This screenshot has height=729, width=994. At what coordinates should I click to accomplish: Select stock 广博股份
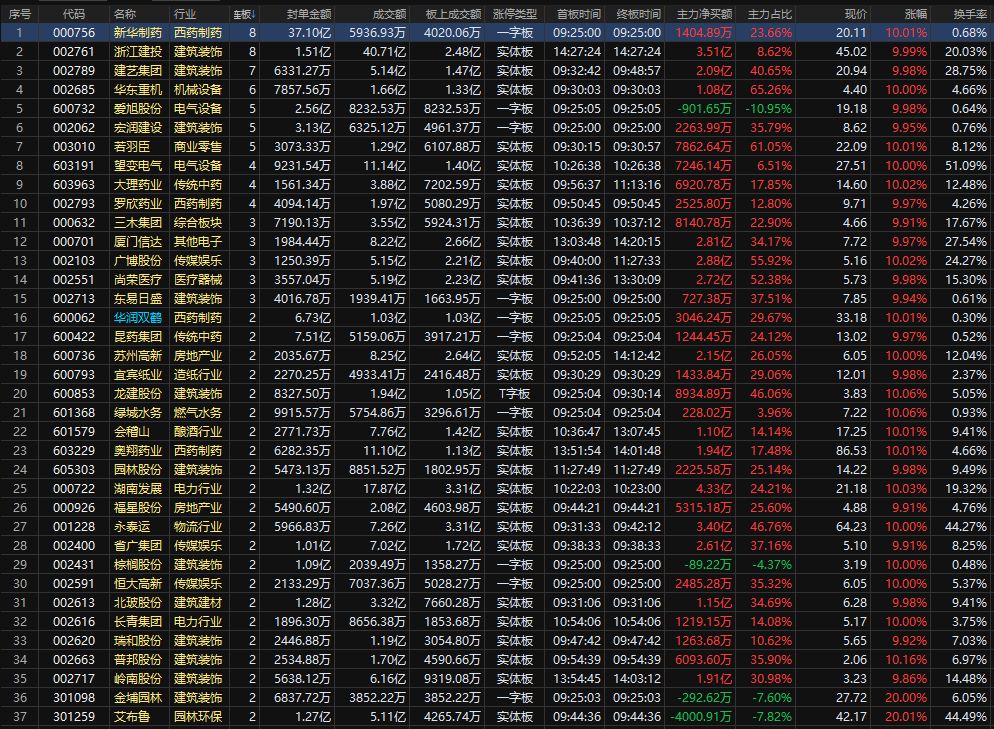coord(138,261)
